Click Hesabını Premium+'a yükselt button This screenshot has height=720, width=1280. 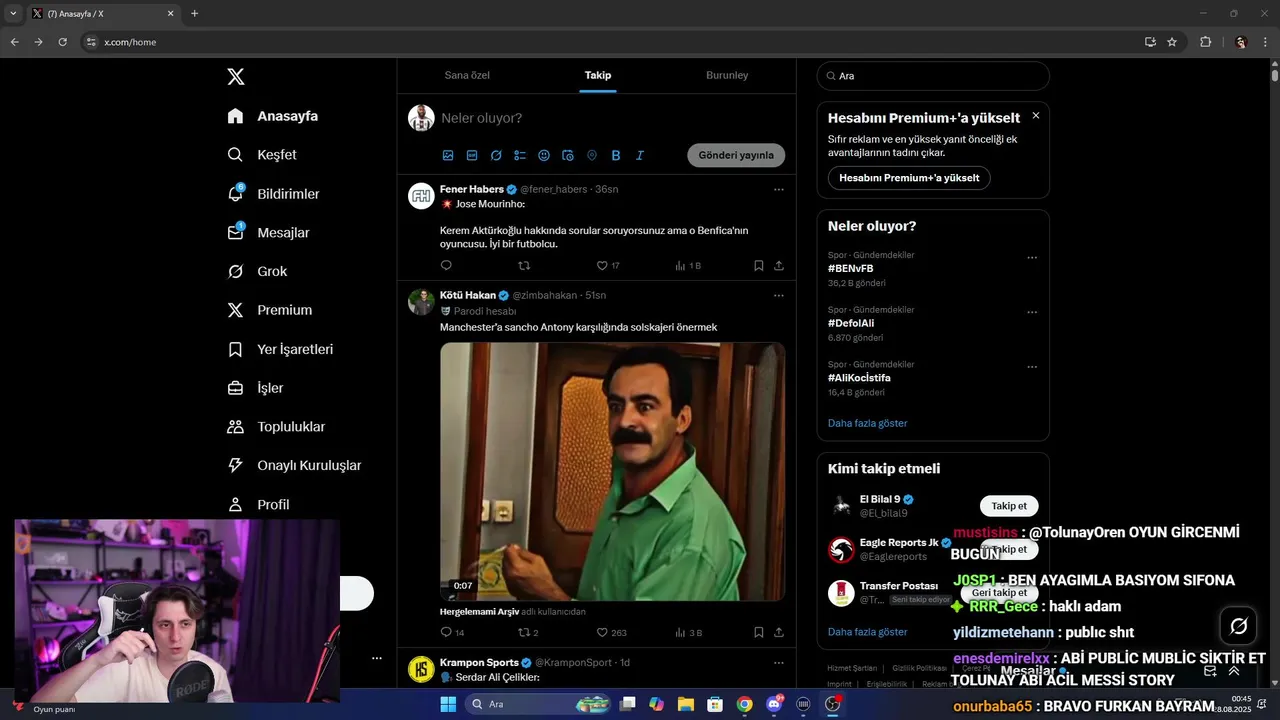909,178
